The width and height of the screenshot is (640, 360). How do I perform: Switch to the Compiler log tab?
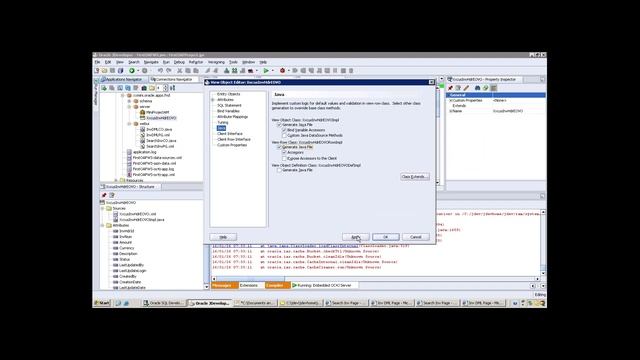277,285
